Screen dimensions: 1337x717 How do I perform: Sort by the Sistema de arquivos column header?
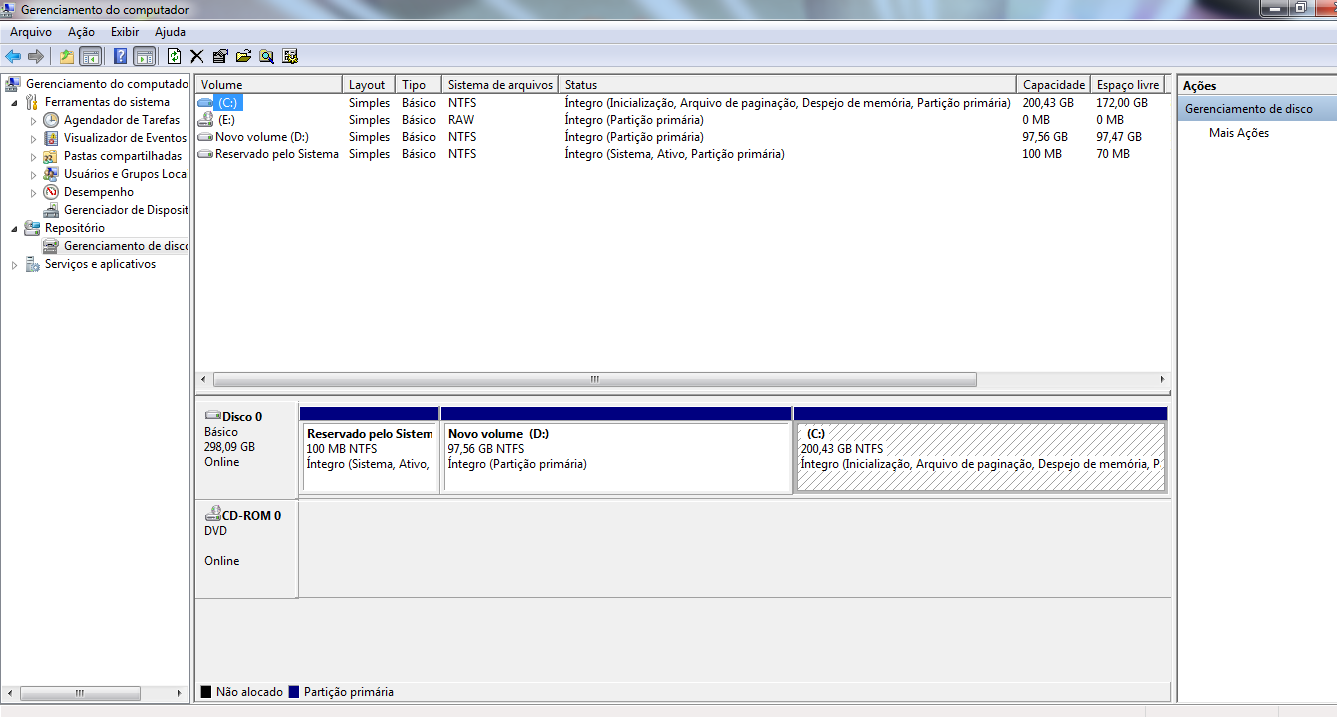500,85
